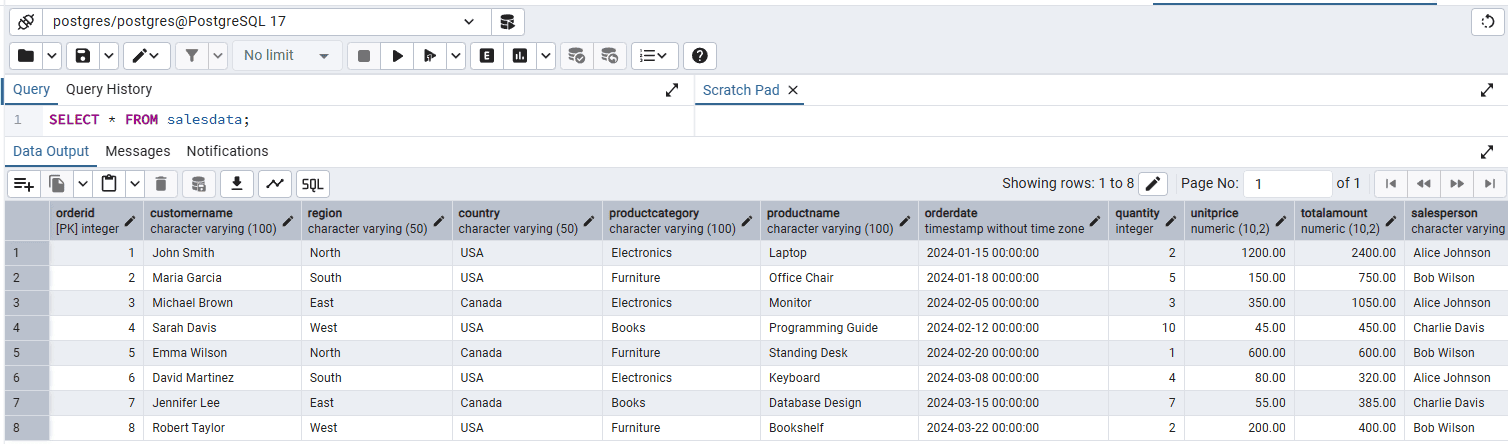The height and width of the screenshot is (444, 1508).
Task: Expand the Paste options dropdown arrow
Action: coord(134,184)
